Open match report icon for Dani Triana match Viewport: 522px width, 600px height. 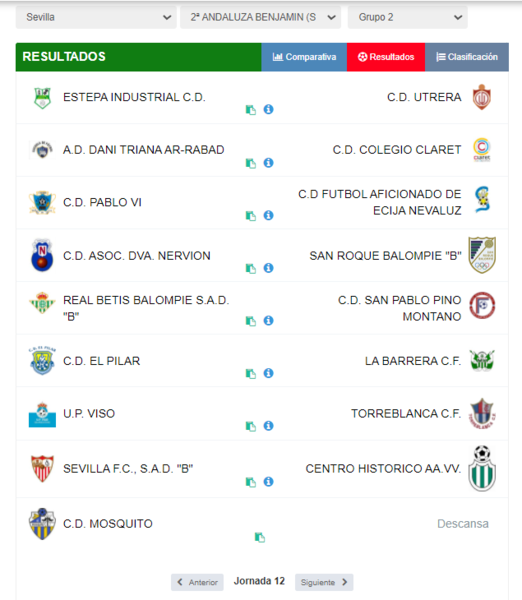[251, 163]
